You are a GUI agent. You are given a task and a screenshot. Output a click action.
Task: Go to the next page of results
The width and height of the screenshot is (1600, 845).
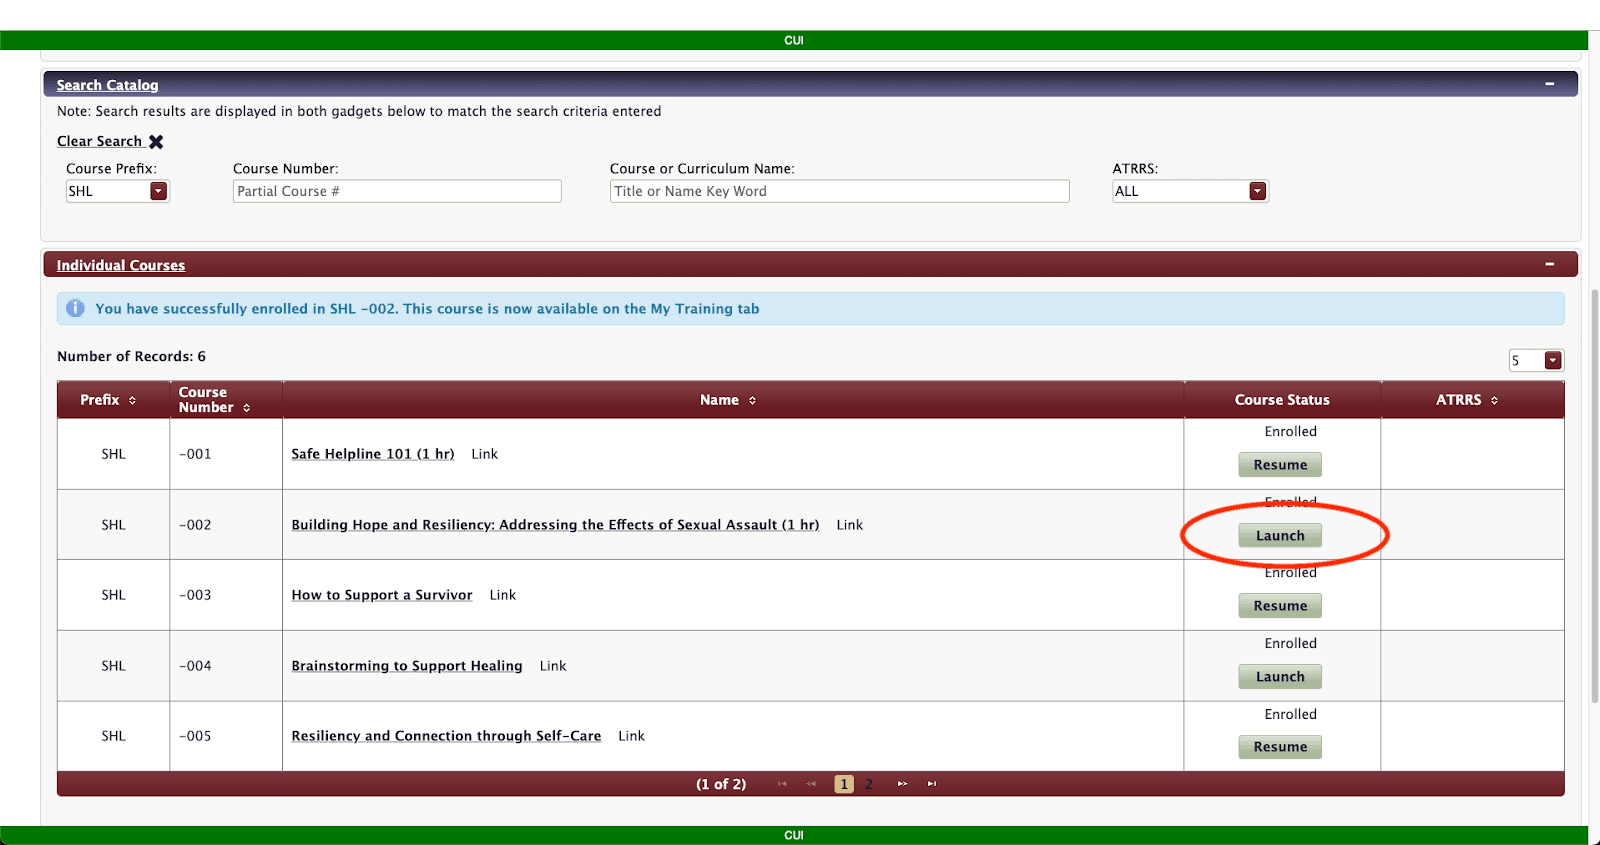[x=902, y=784]
